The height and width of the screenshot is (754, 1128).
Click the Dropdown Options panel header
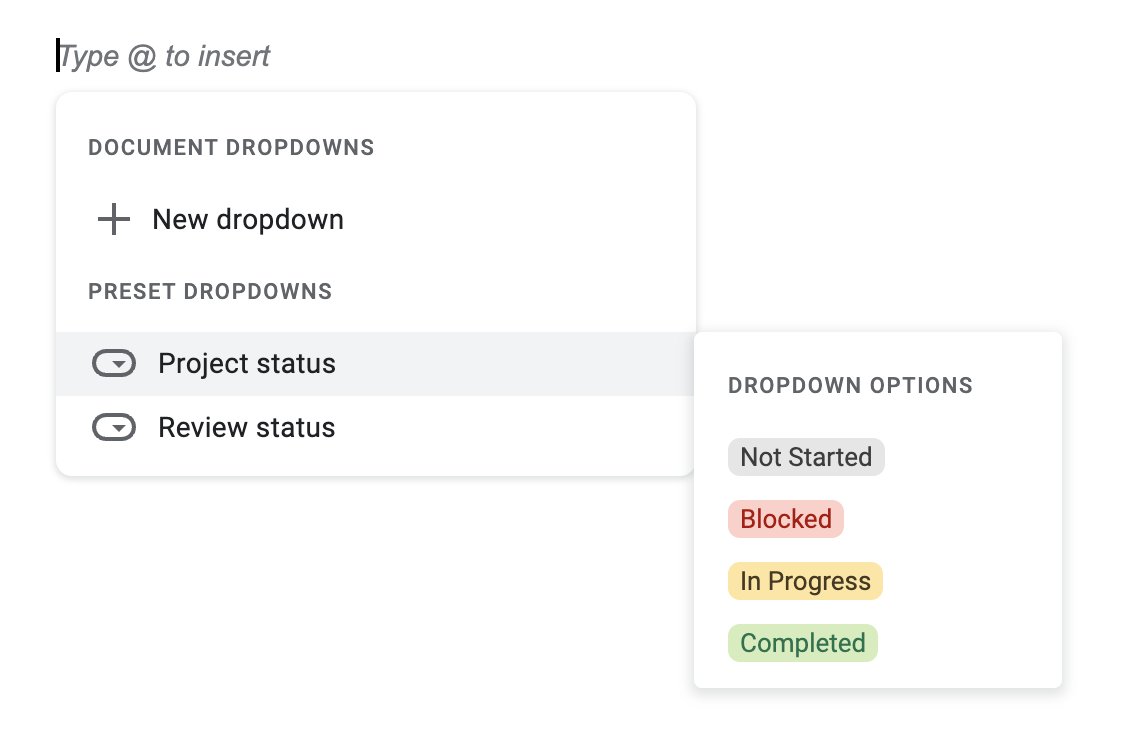[x=850, y=386]
